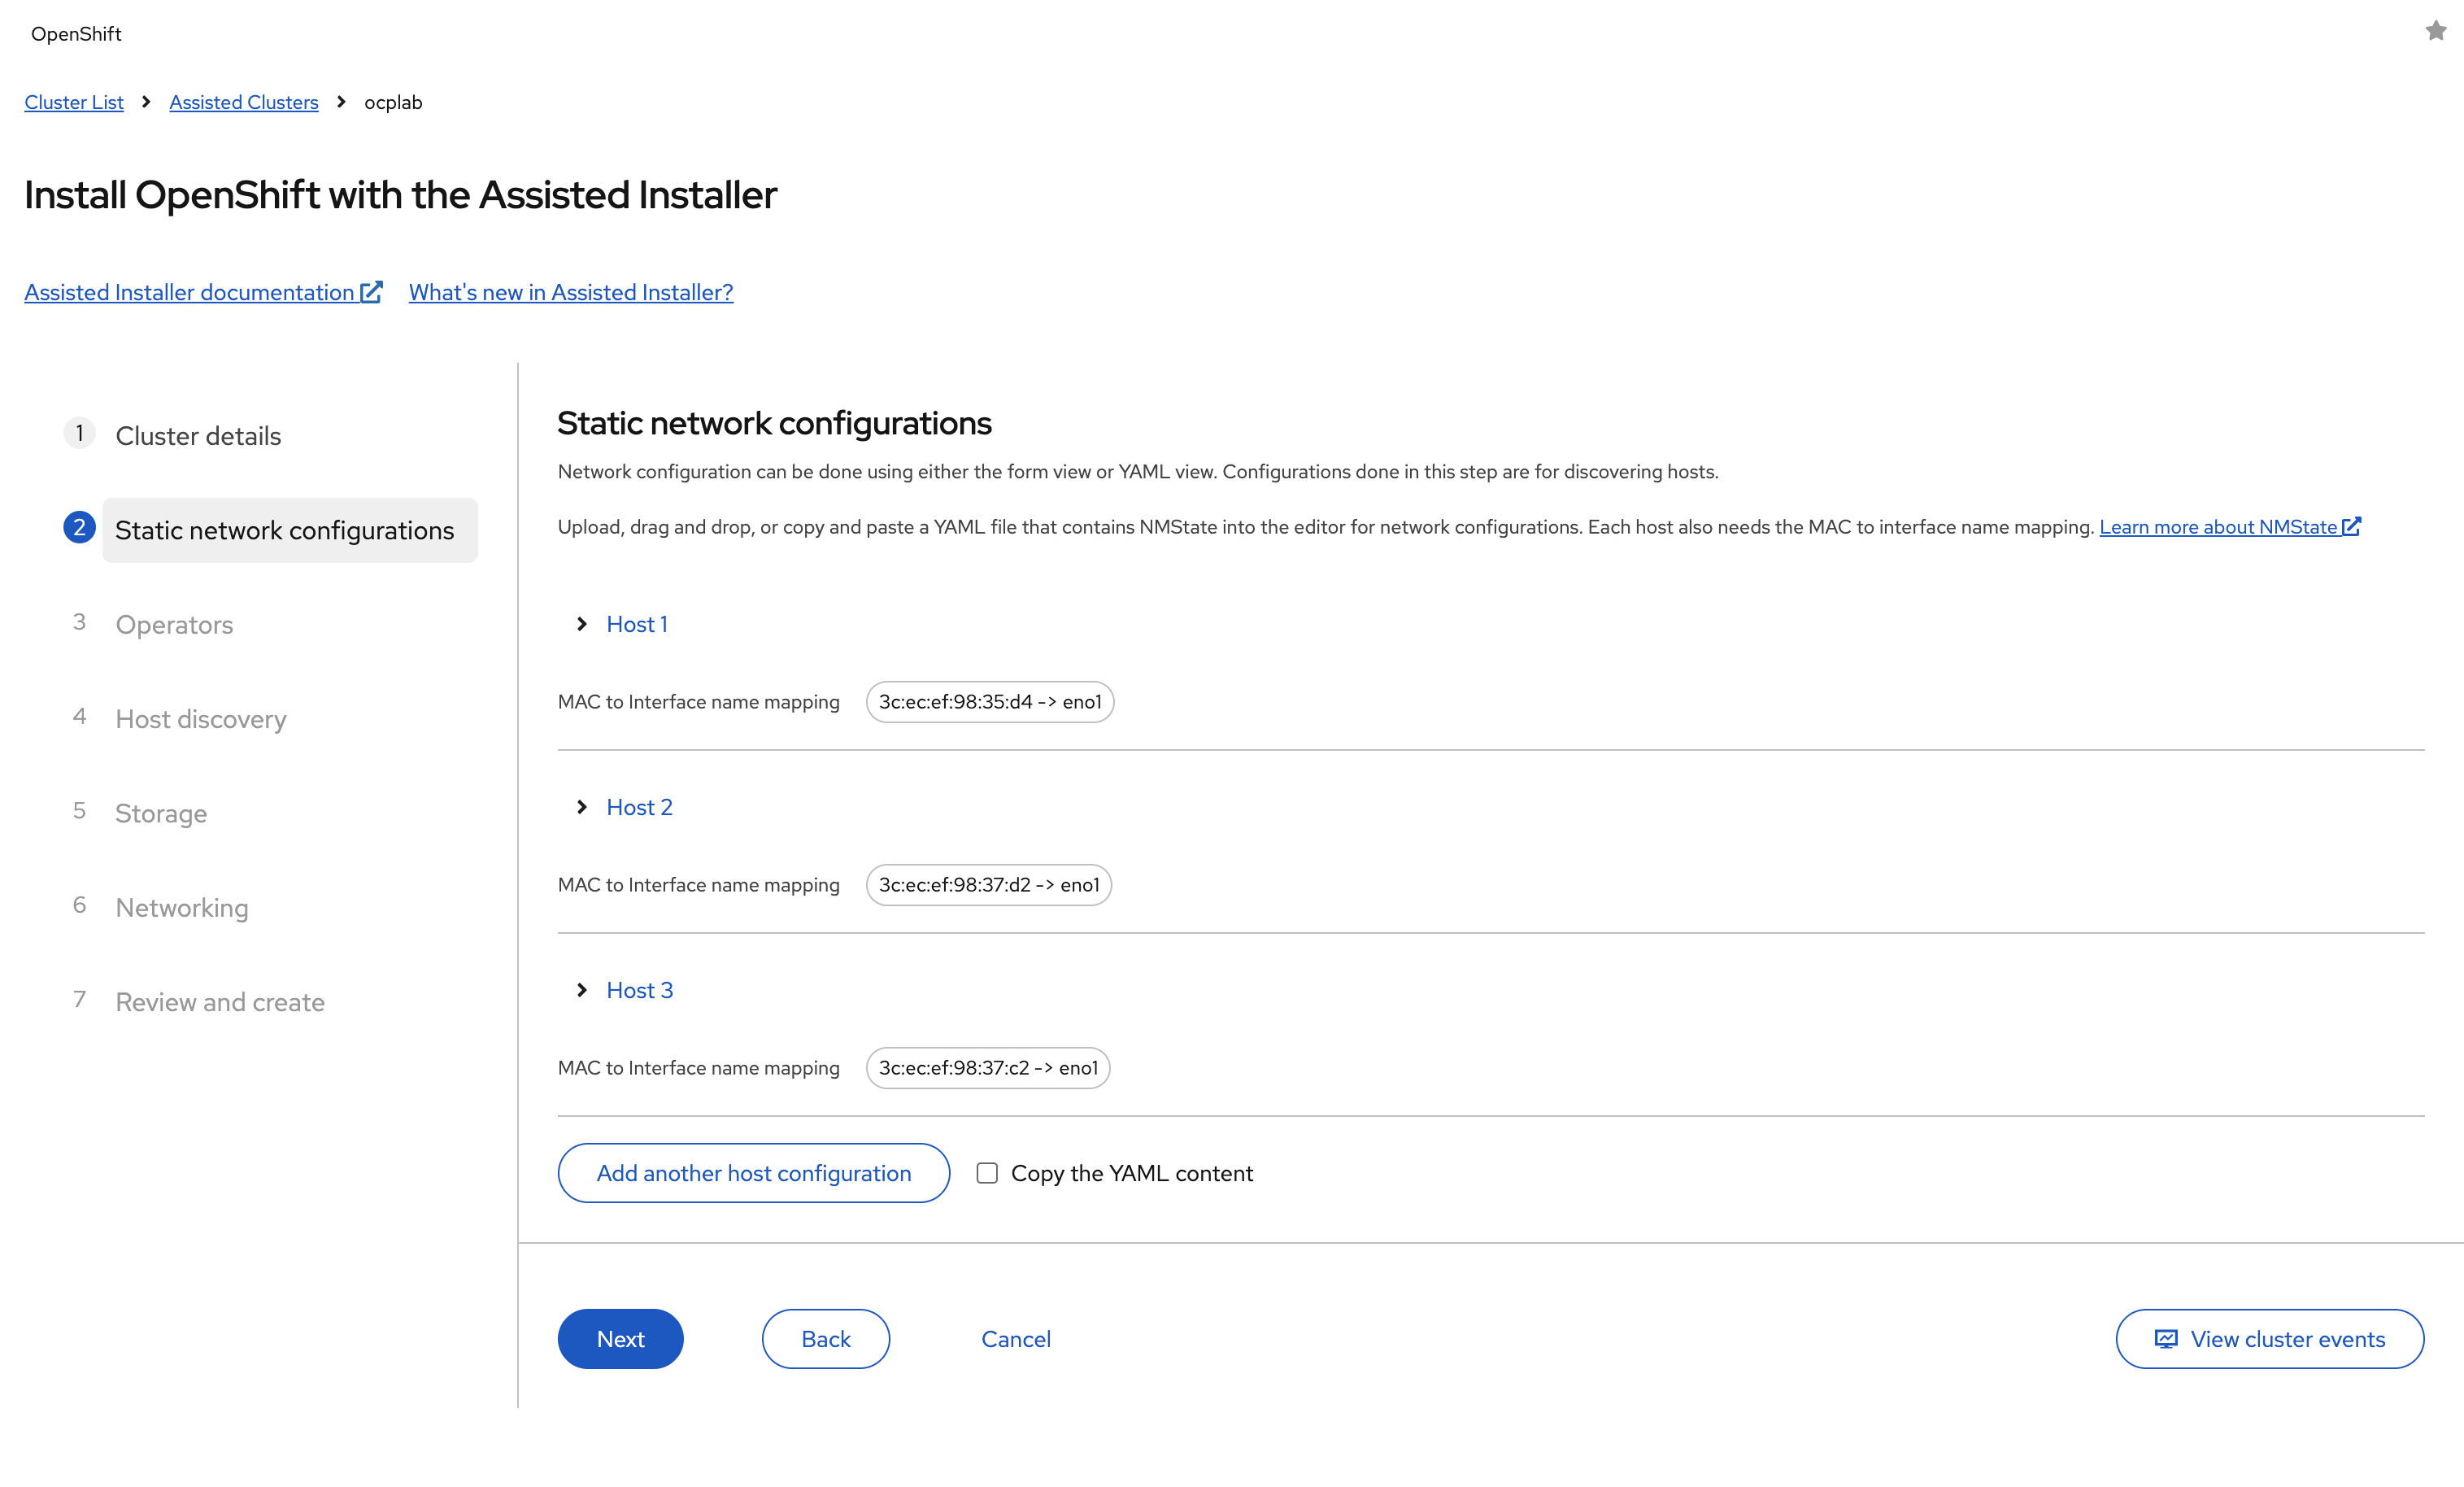The height and width of the screenshot is (1487, 2464).
Task: Expand the Host 2 section chevron
Action: coord(582,807)
